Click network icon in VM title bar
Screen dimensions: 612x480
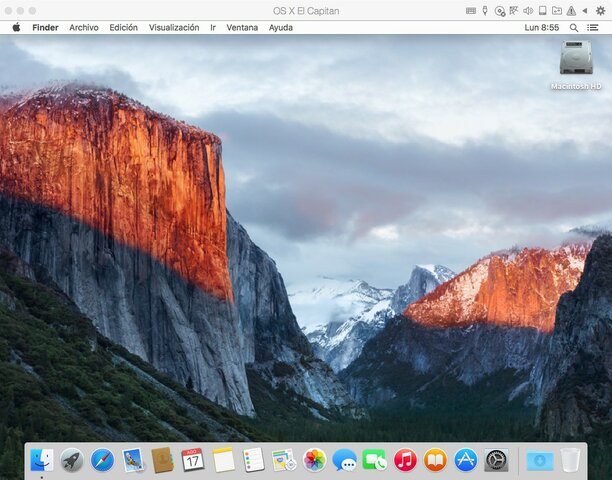pyautogui.click(x=514, y=11)
